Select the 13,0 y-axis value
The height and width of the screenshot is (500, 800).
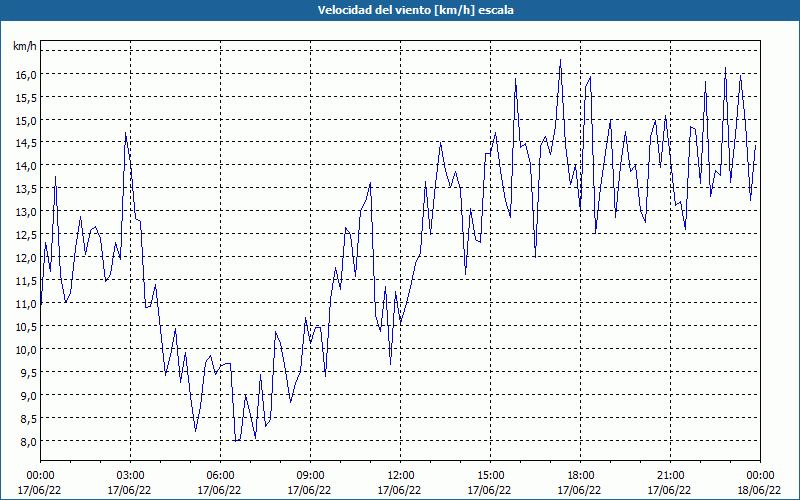26,212
